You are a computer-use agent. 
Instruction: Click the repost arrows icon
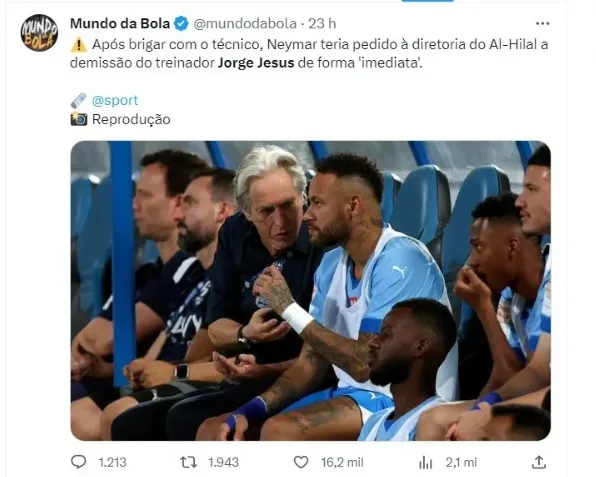189,462
